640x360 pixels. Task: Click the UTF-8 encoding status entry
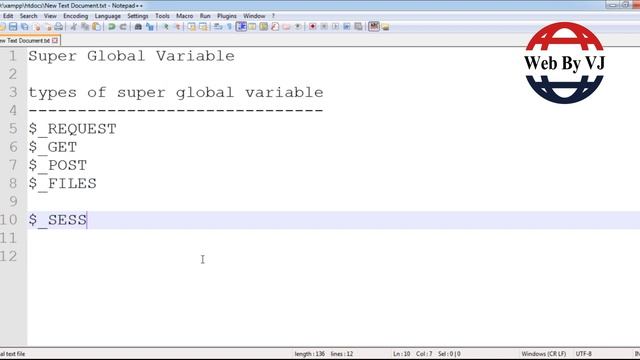pyautogui.click(x=584, y=354)
